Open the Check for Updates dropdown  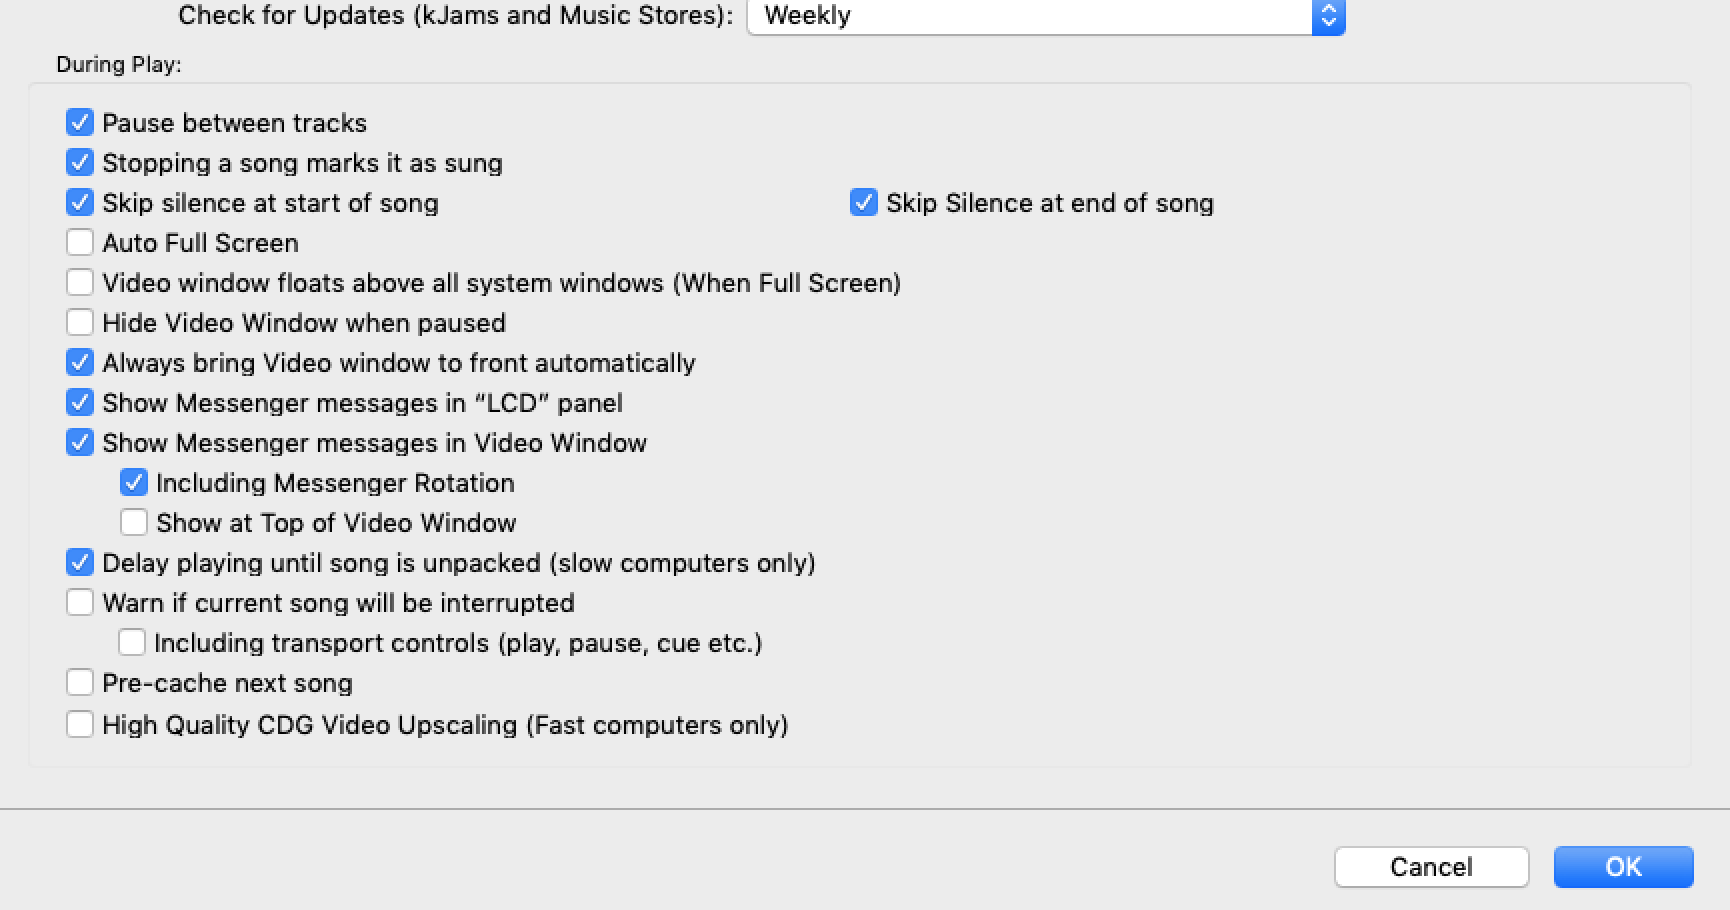coord(1045,16)
